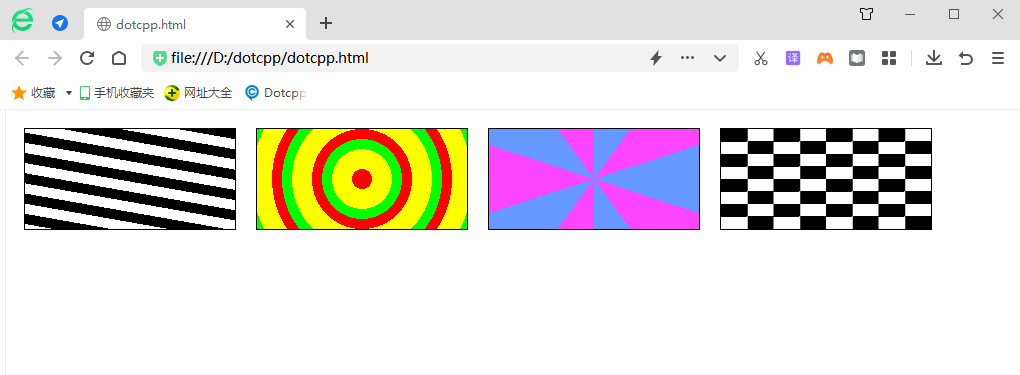Open the gray reading book extension

click(857, 58)
